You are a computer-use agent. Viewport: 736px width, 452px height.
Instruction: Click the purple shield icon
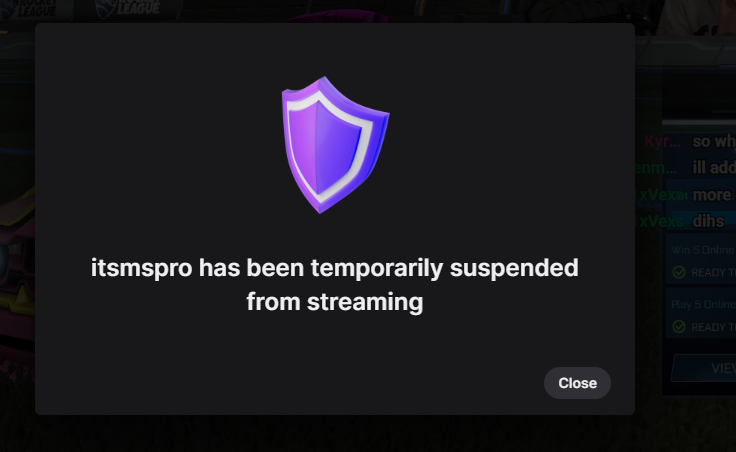coord(335,145)
